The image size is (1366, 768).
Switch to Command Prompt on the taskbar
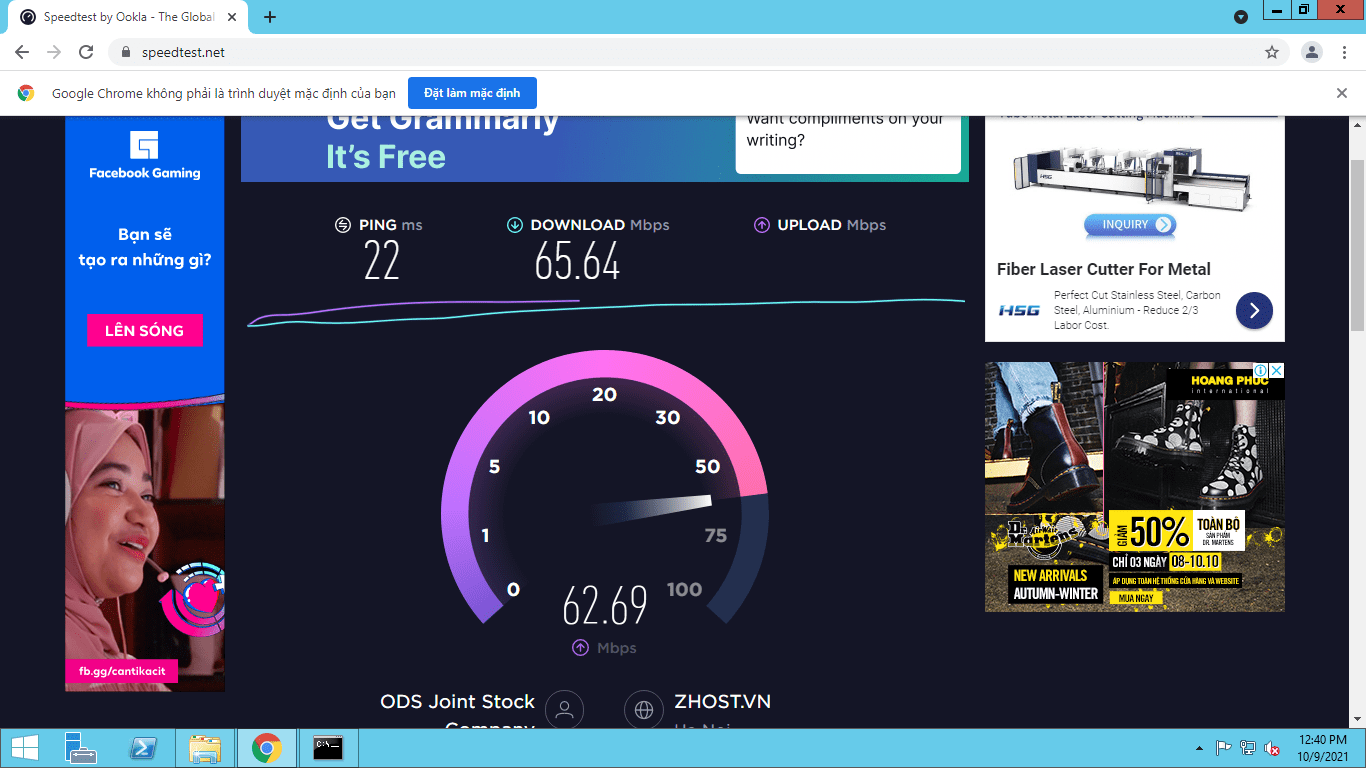point(328,748)
